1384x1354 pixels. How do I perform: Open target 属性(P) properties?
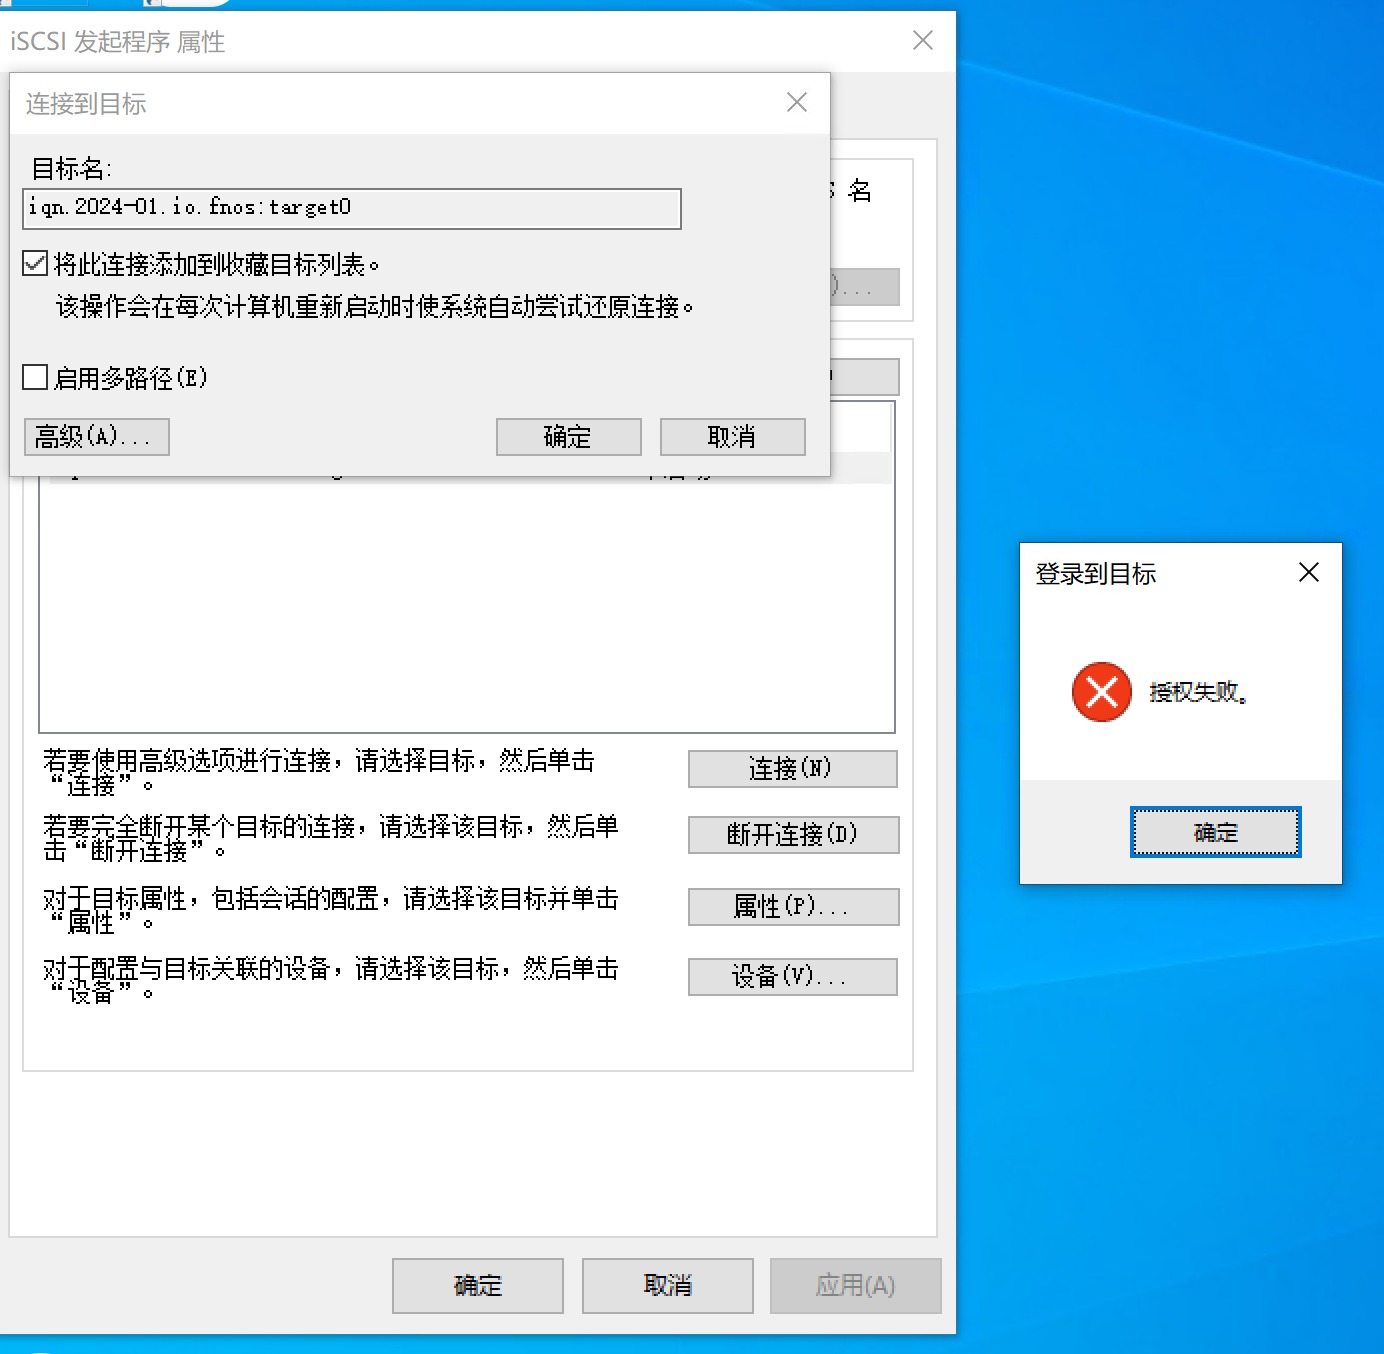[x=792, y=906]
